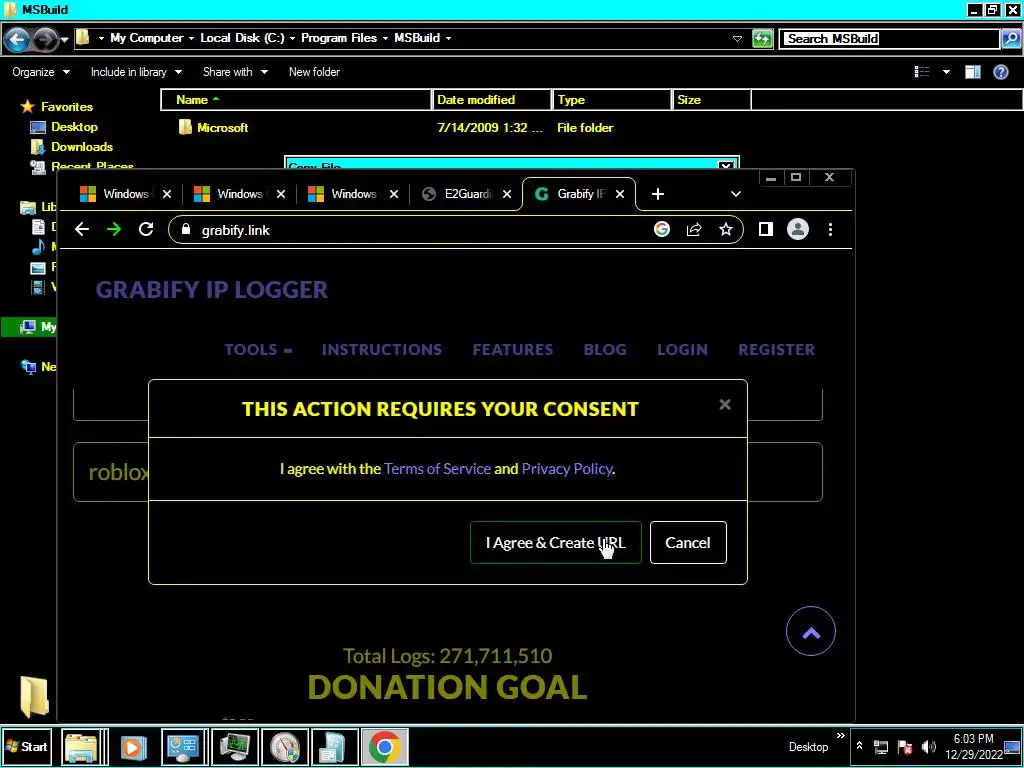Open Chrome's three-dot menu

tap(830, 229)
